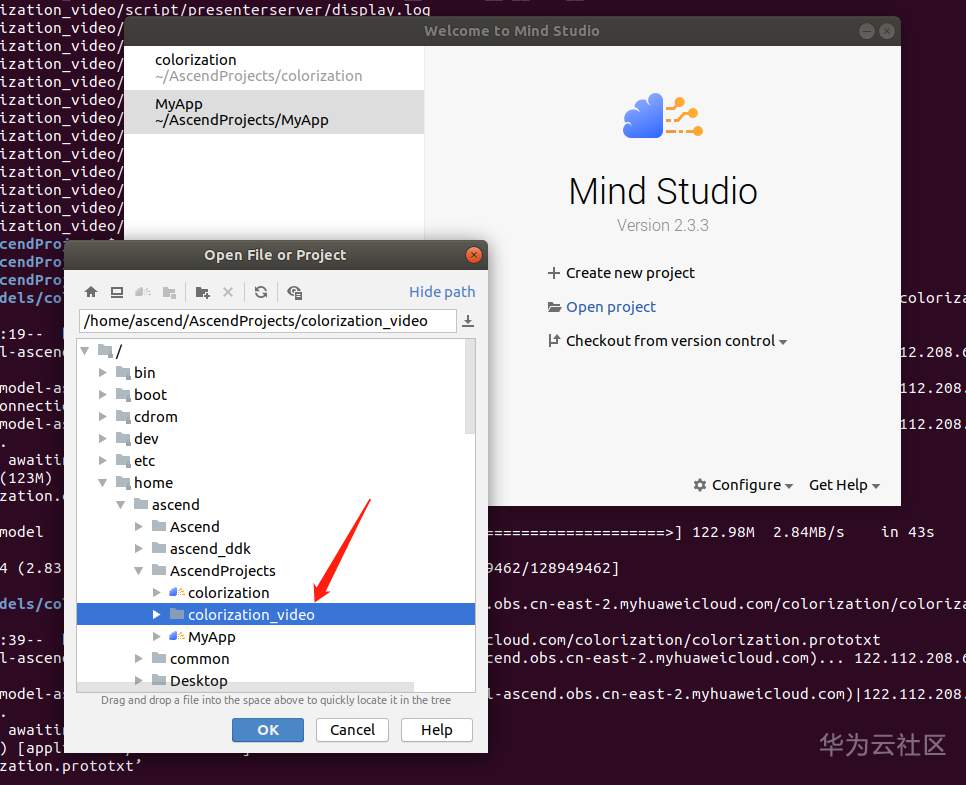Click the Cancel button
The image size is (966, 785).
pos(352,730)
